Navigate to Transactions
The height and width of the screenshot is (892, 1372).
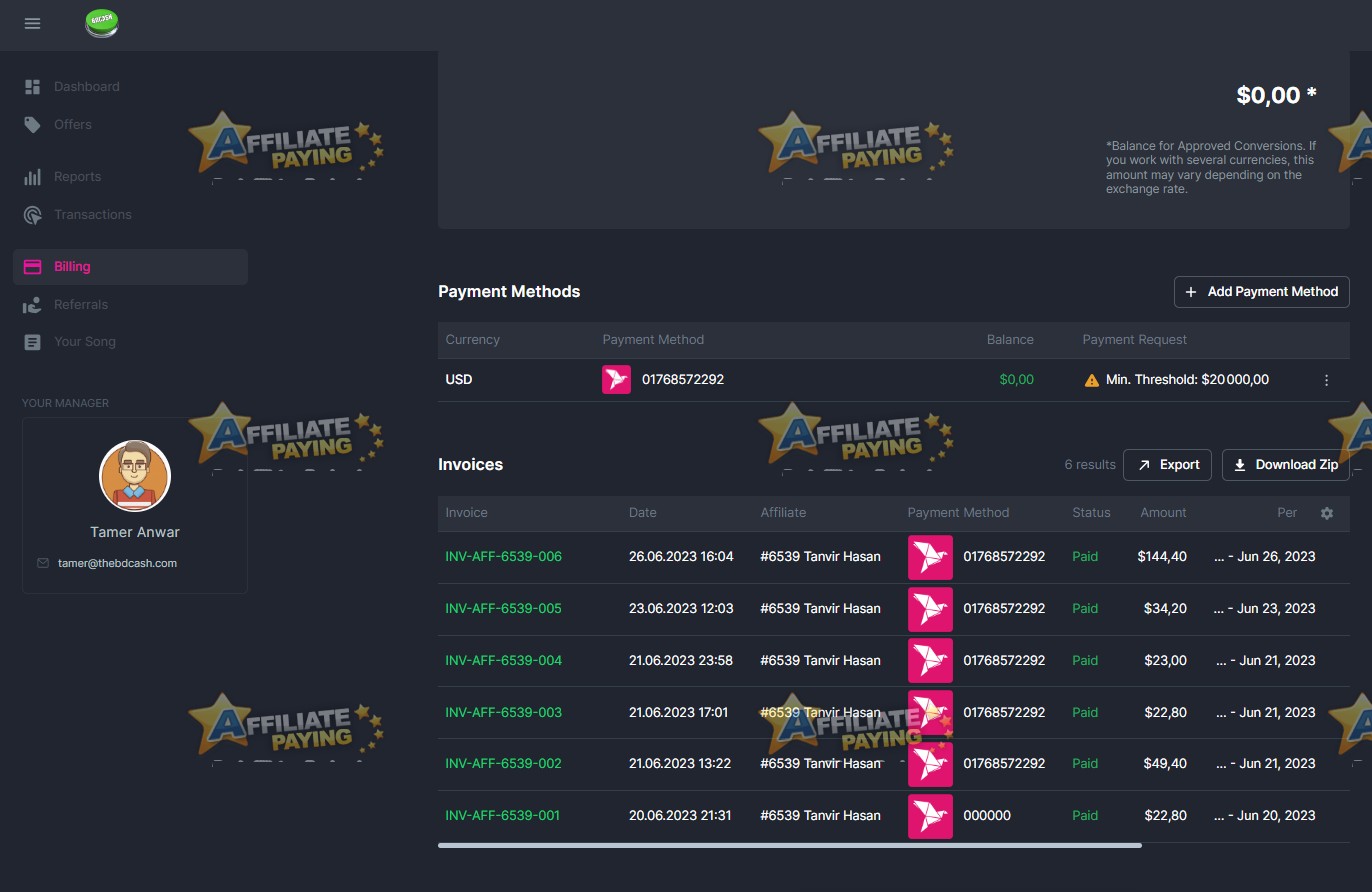(93, 215)
